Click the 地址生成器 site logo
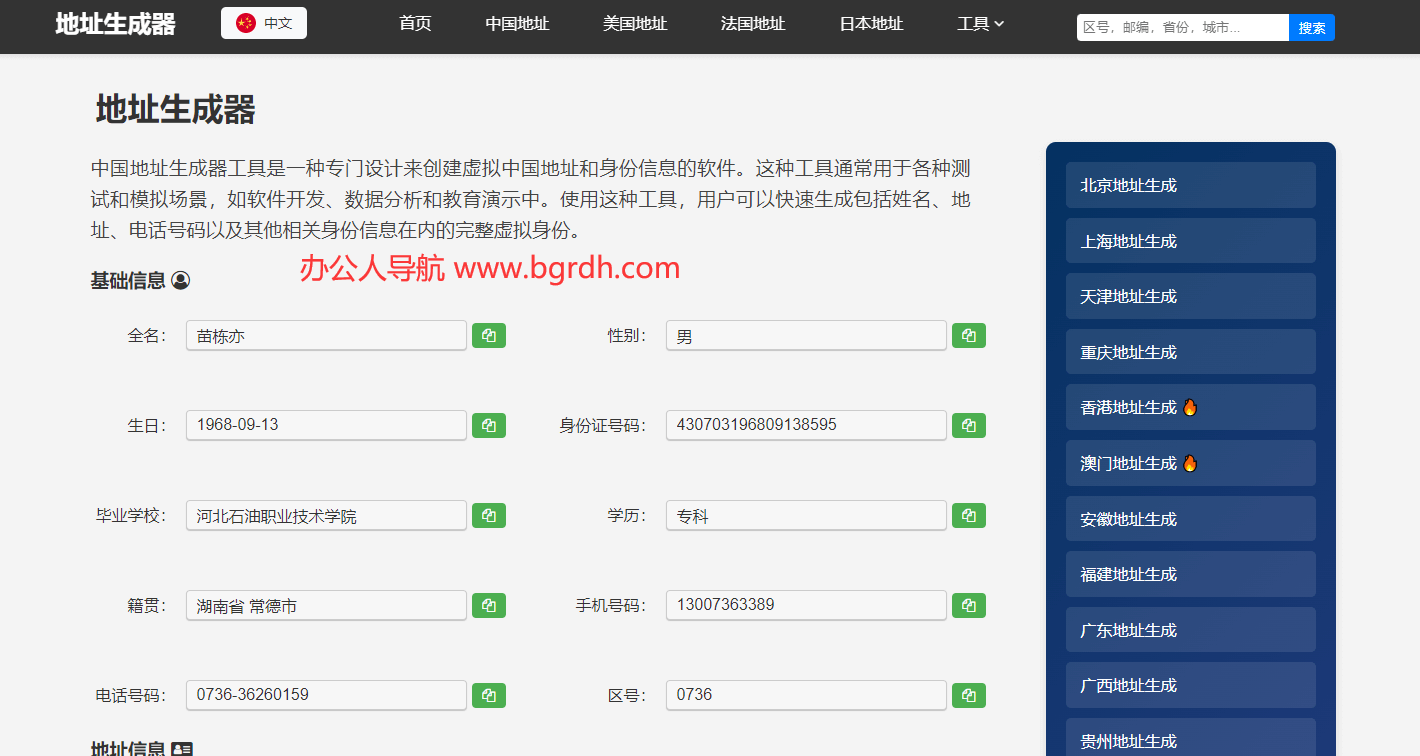 [115, 24]
